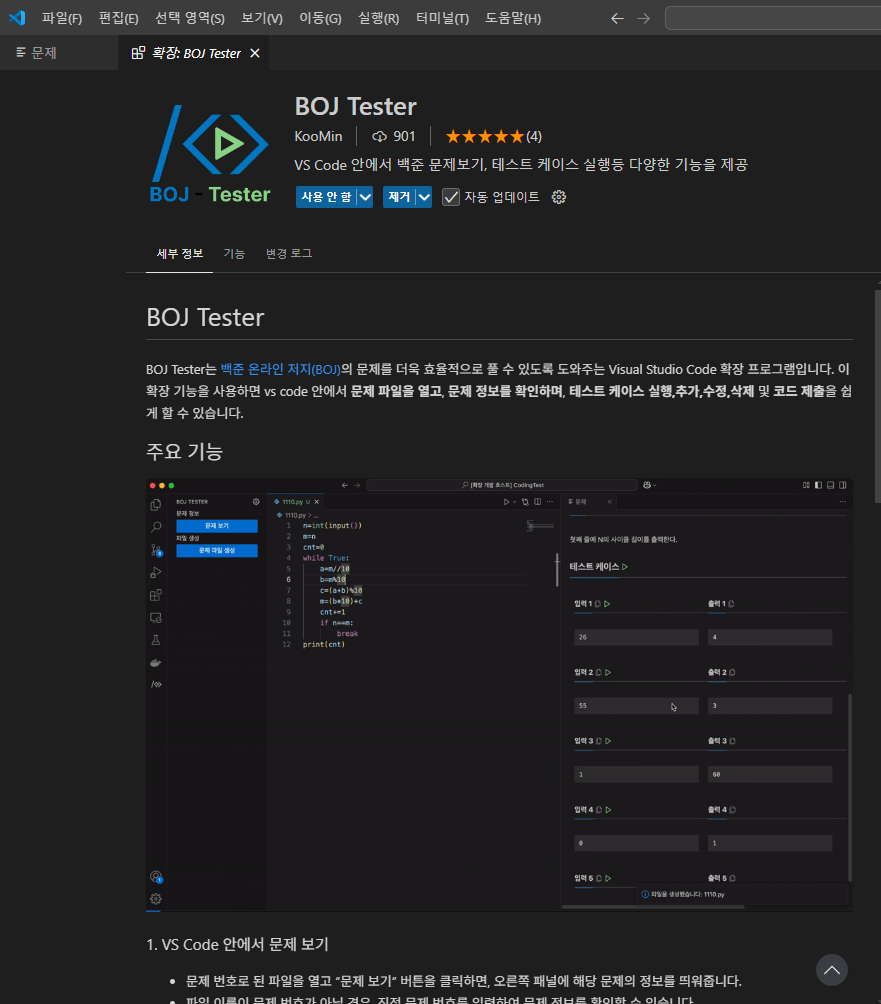Open the 선택 영역(S) menu
Image resolution: width=881 pixels, height=1004 pixels.
pyautogui.click(x=190, y=18)
